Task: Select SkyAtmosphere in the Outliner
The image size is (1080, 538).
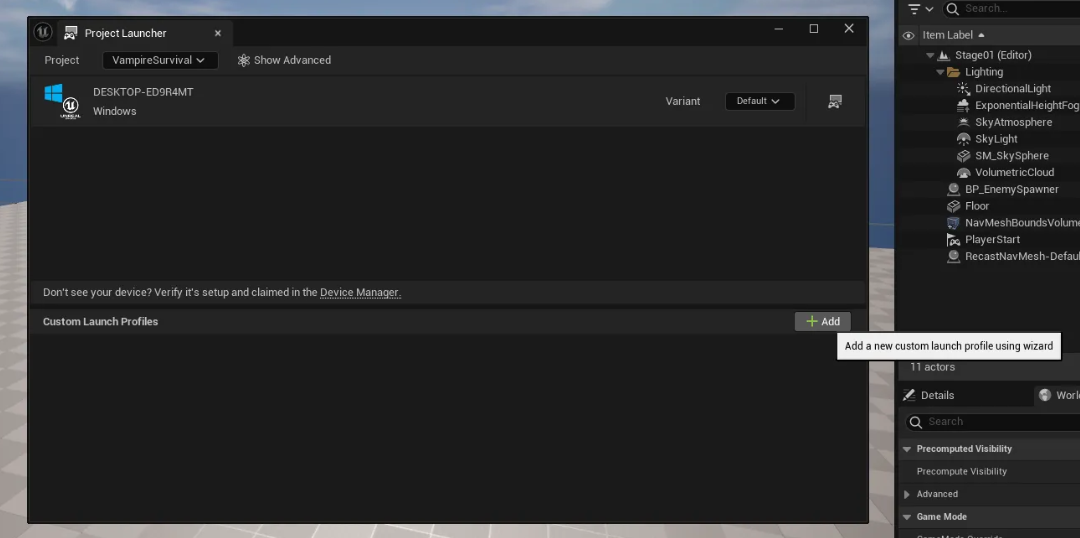Action: click(x=1013, y=122)
